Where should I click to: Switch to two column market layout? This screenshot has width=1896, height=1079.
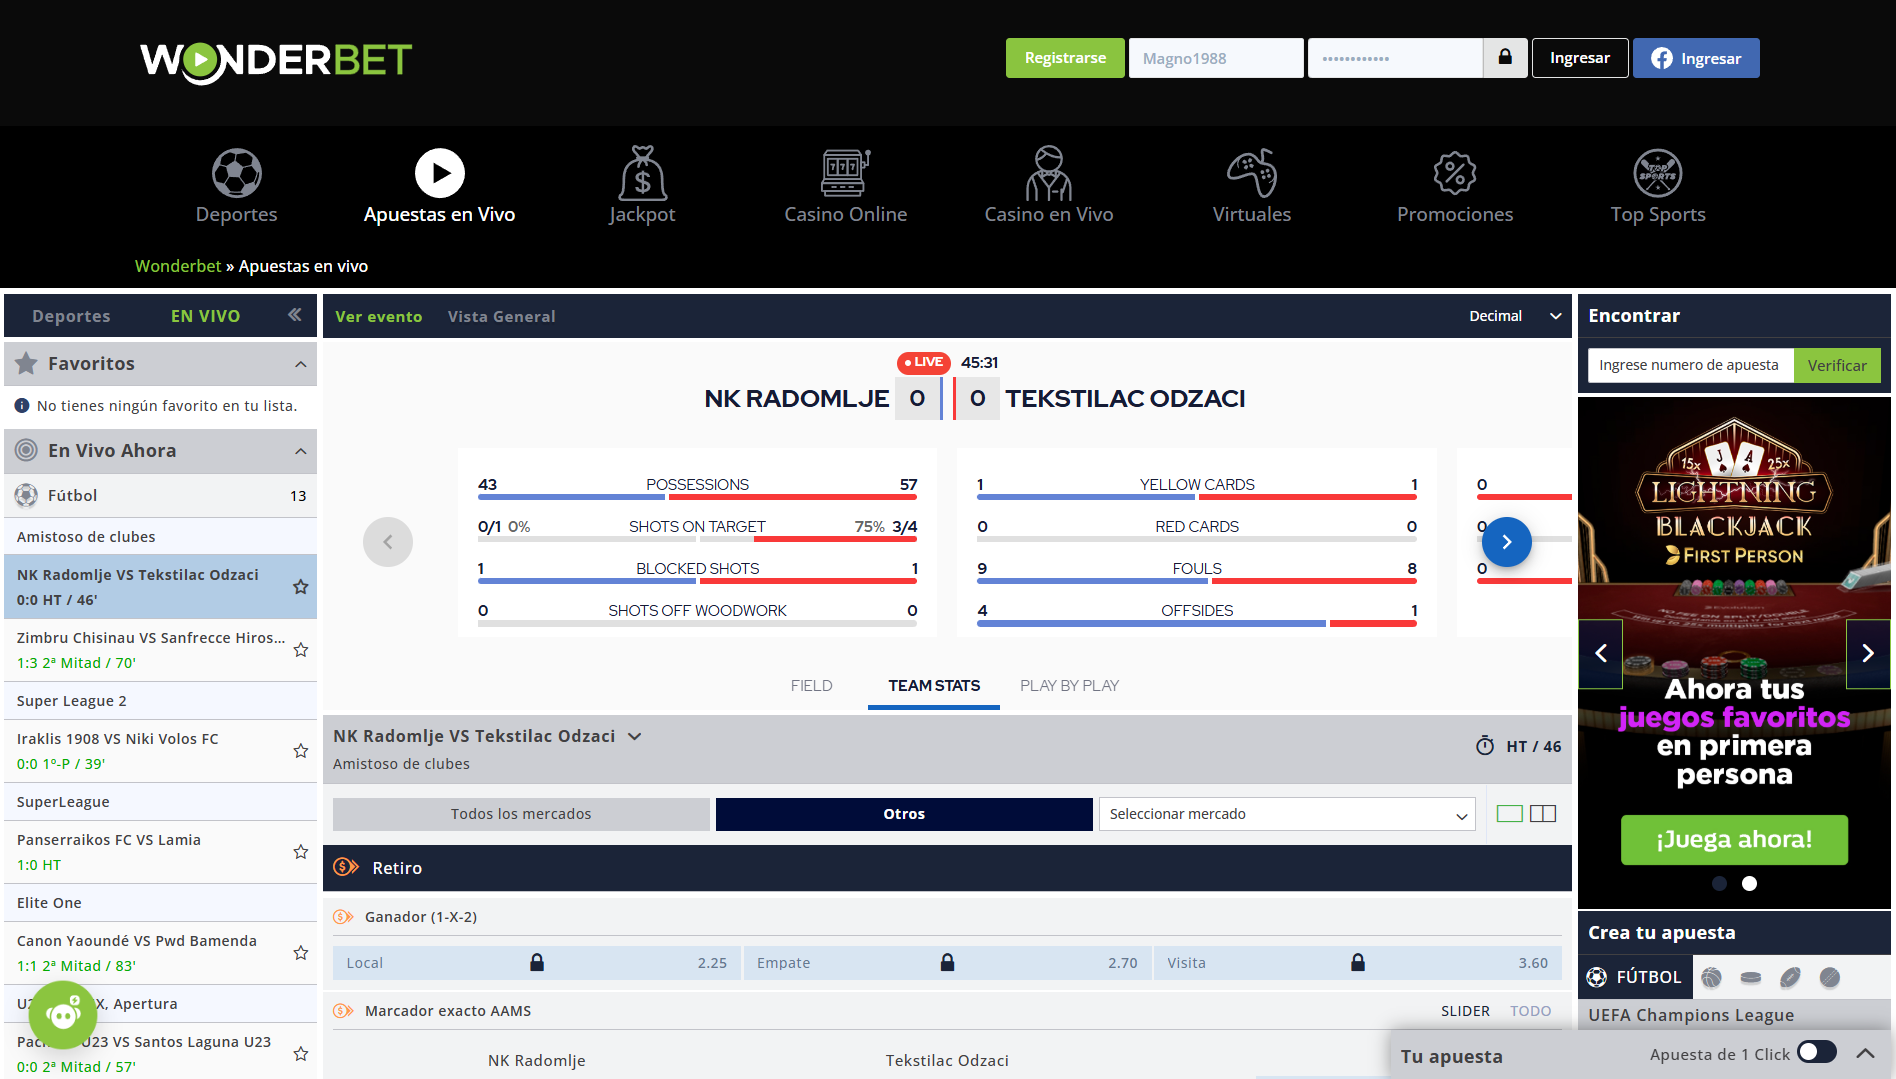point(1543,814)
